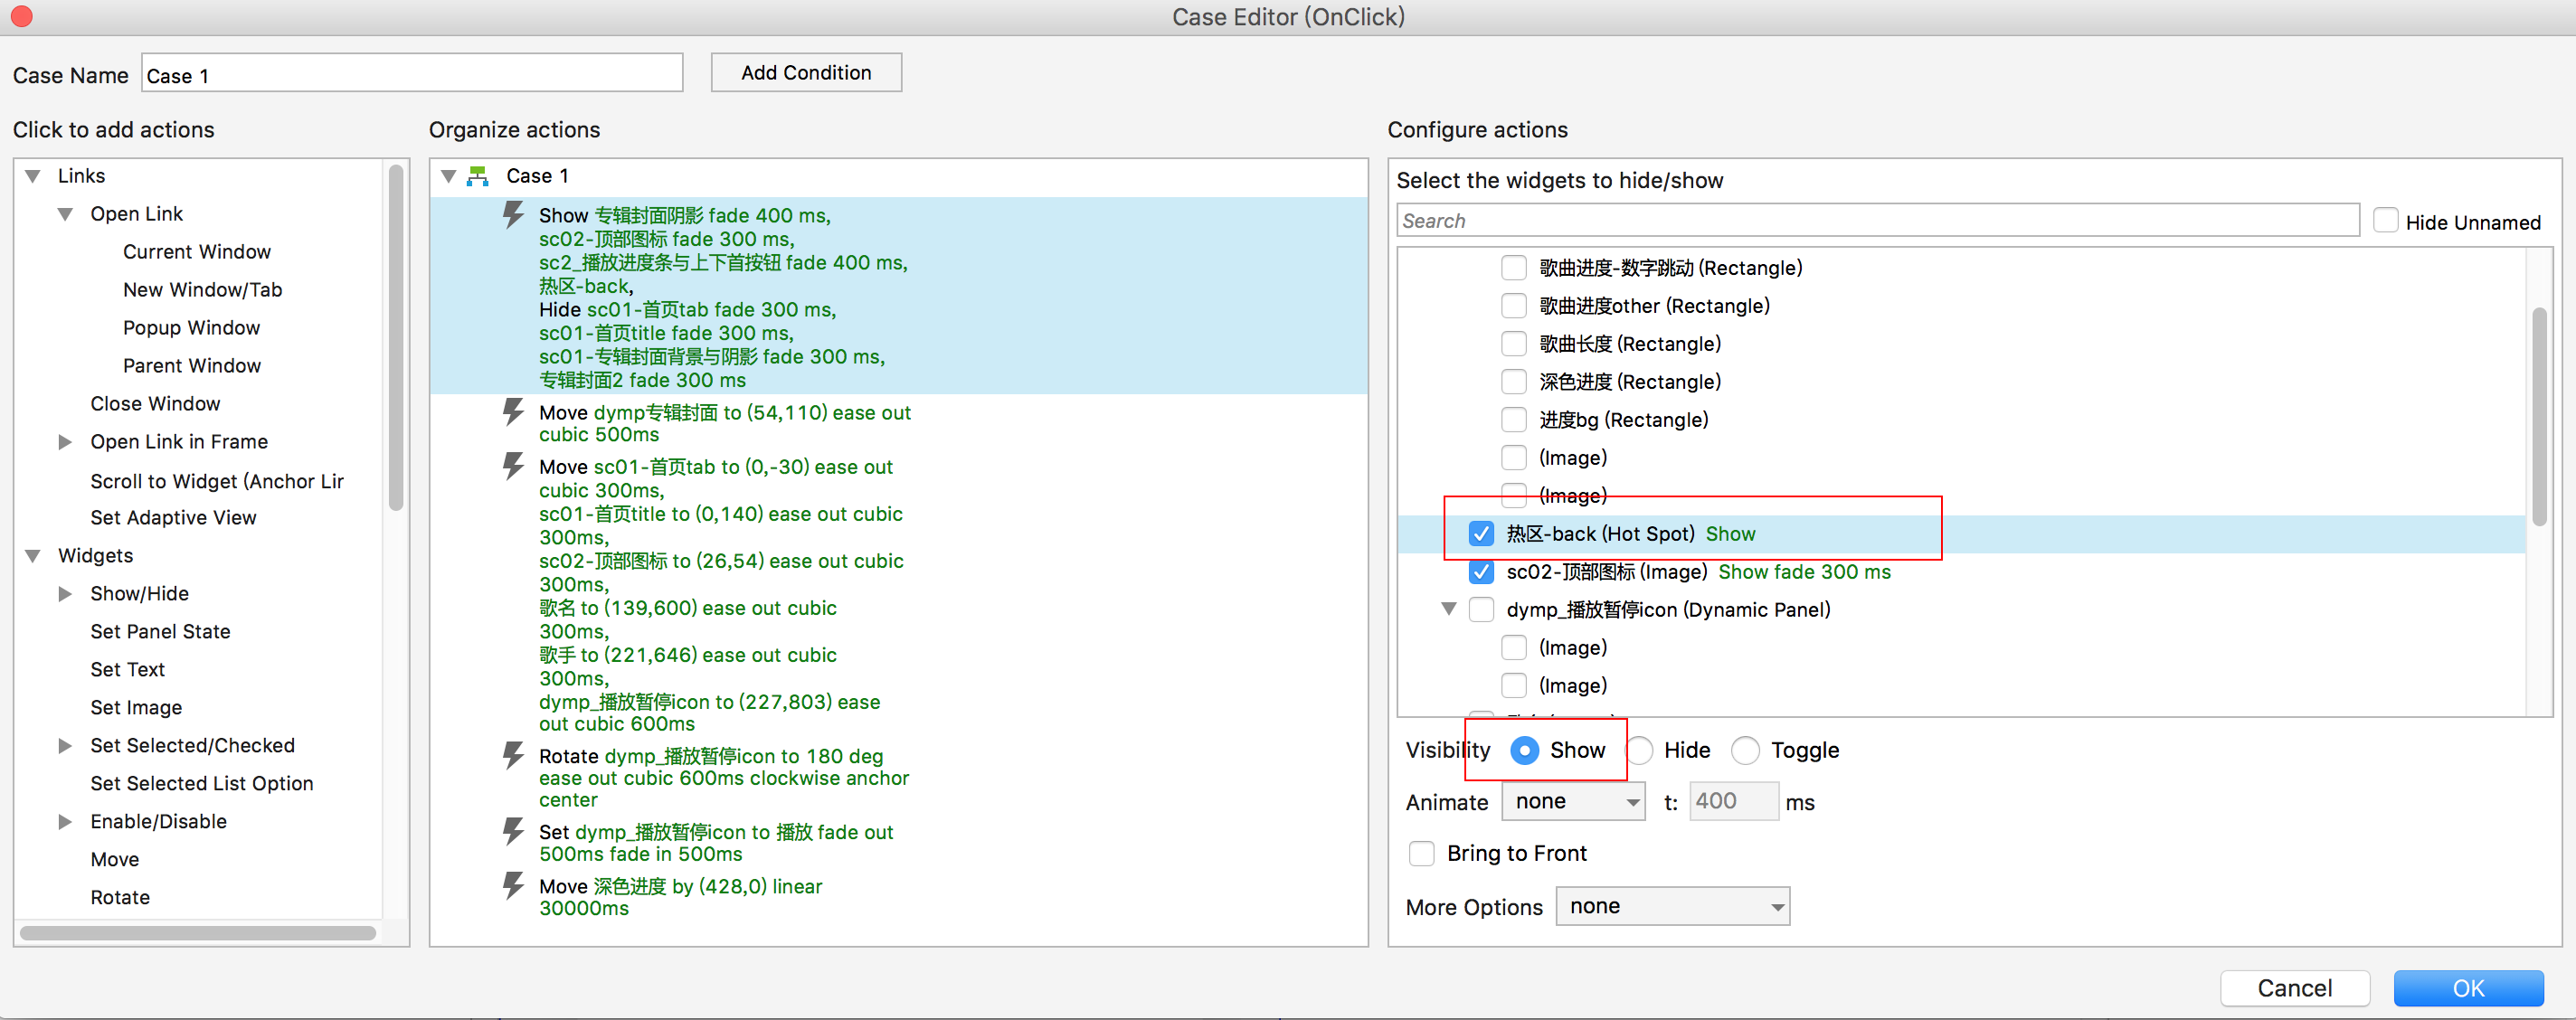Open the More Options dropdown
Image resolution: width=2576 pixels, height=1020 pixels.
coord(1672,906)
